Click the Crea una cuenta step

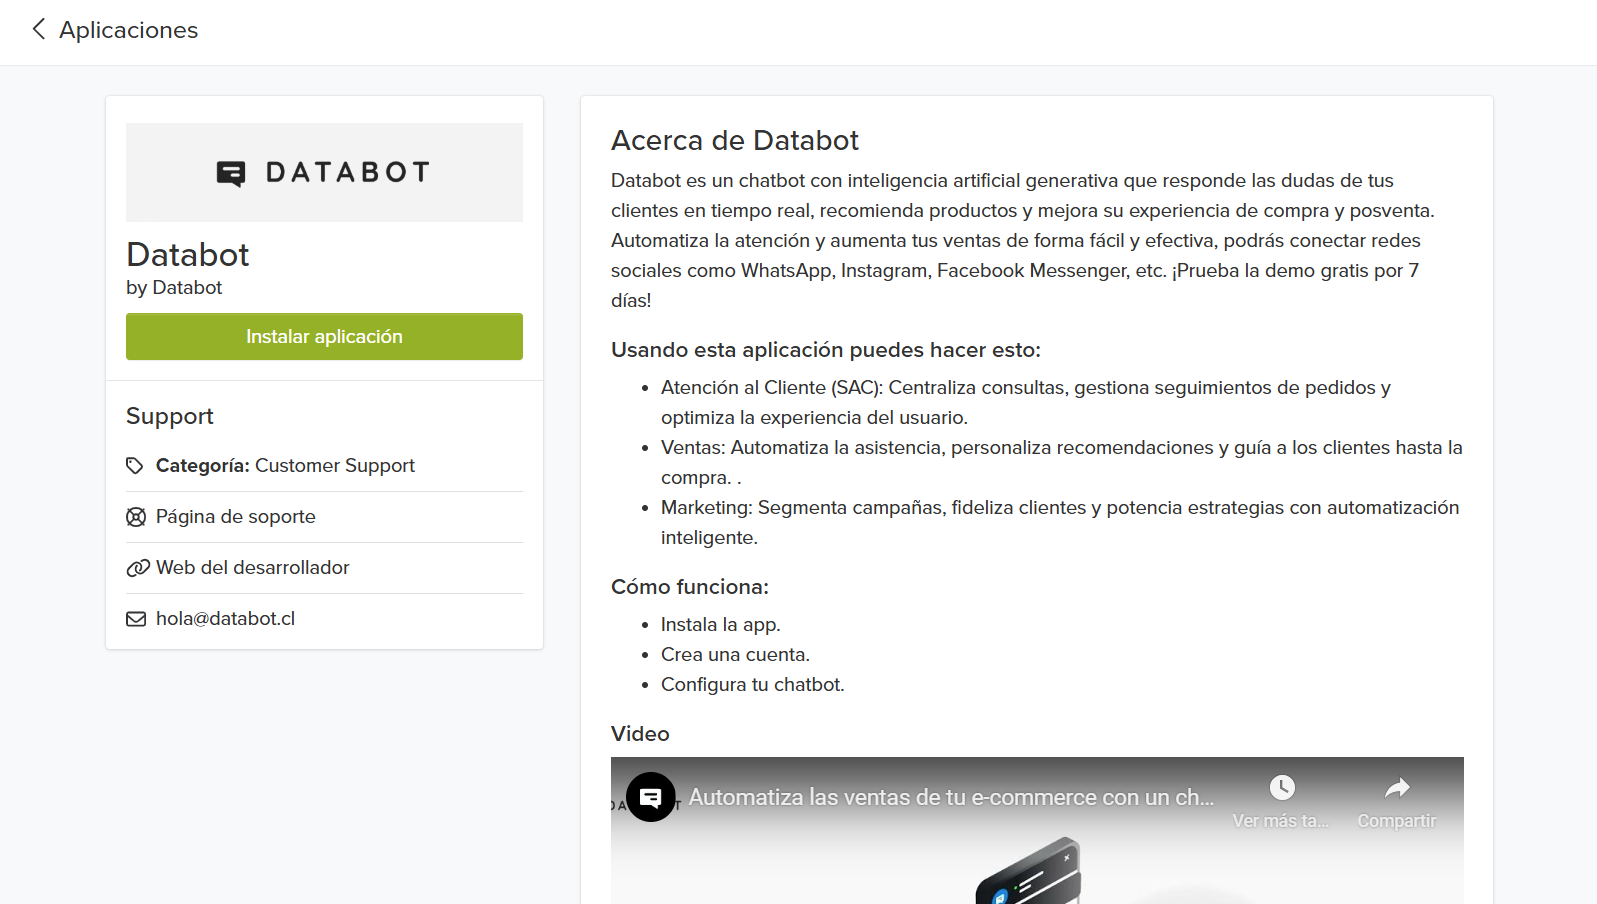[735, 655]
